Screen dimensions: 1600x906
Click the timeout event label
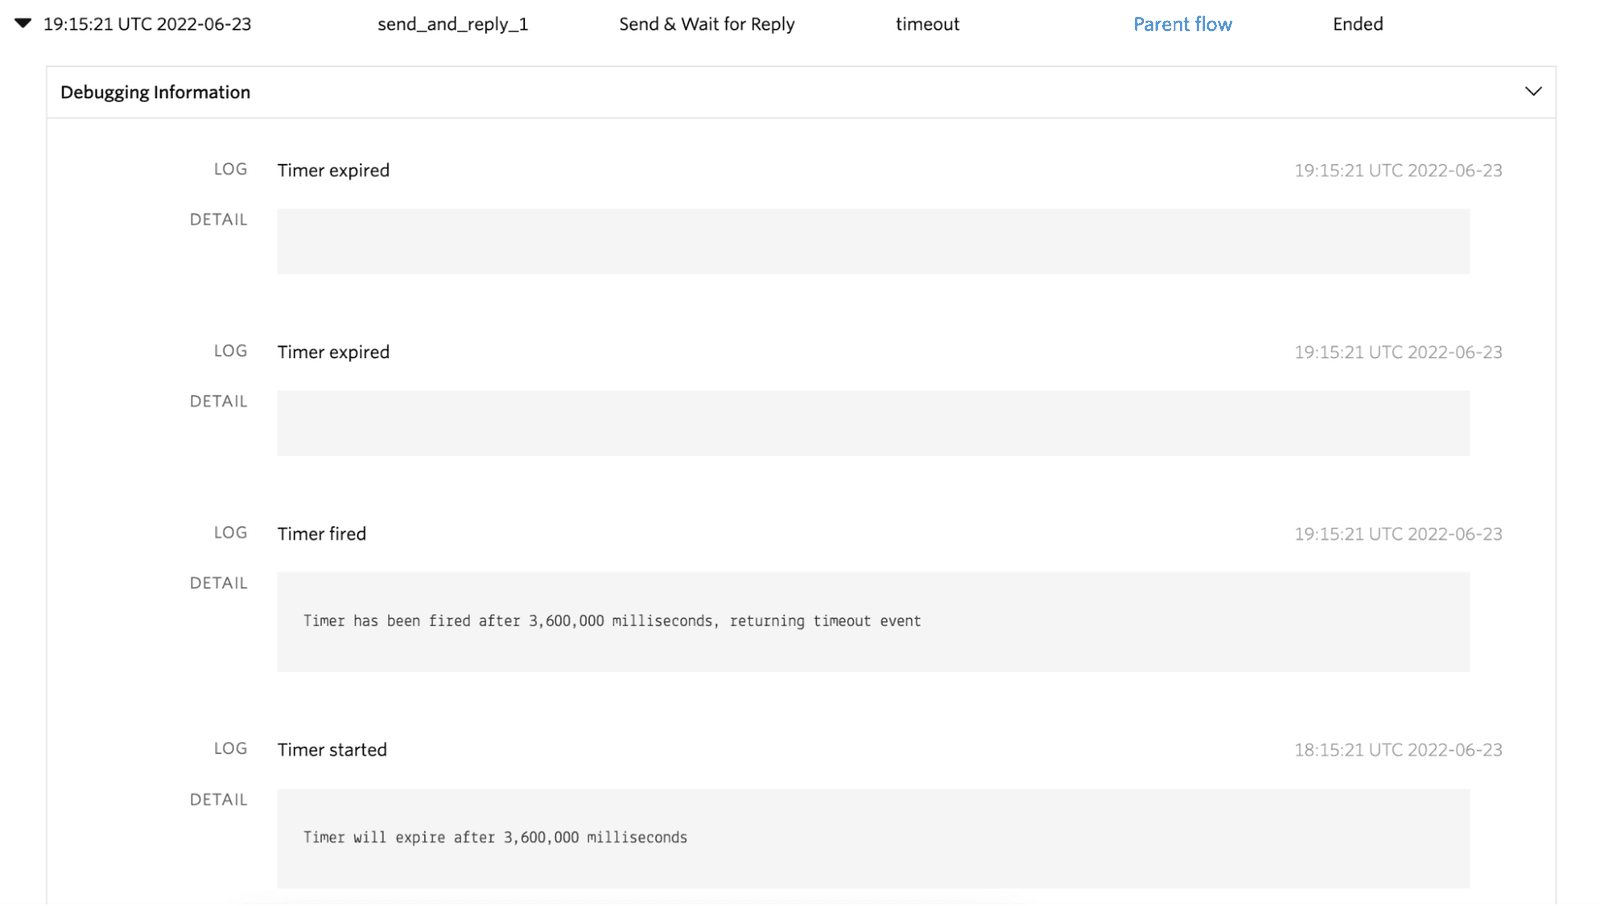[x=926, y=23]
